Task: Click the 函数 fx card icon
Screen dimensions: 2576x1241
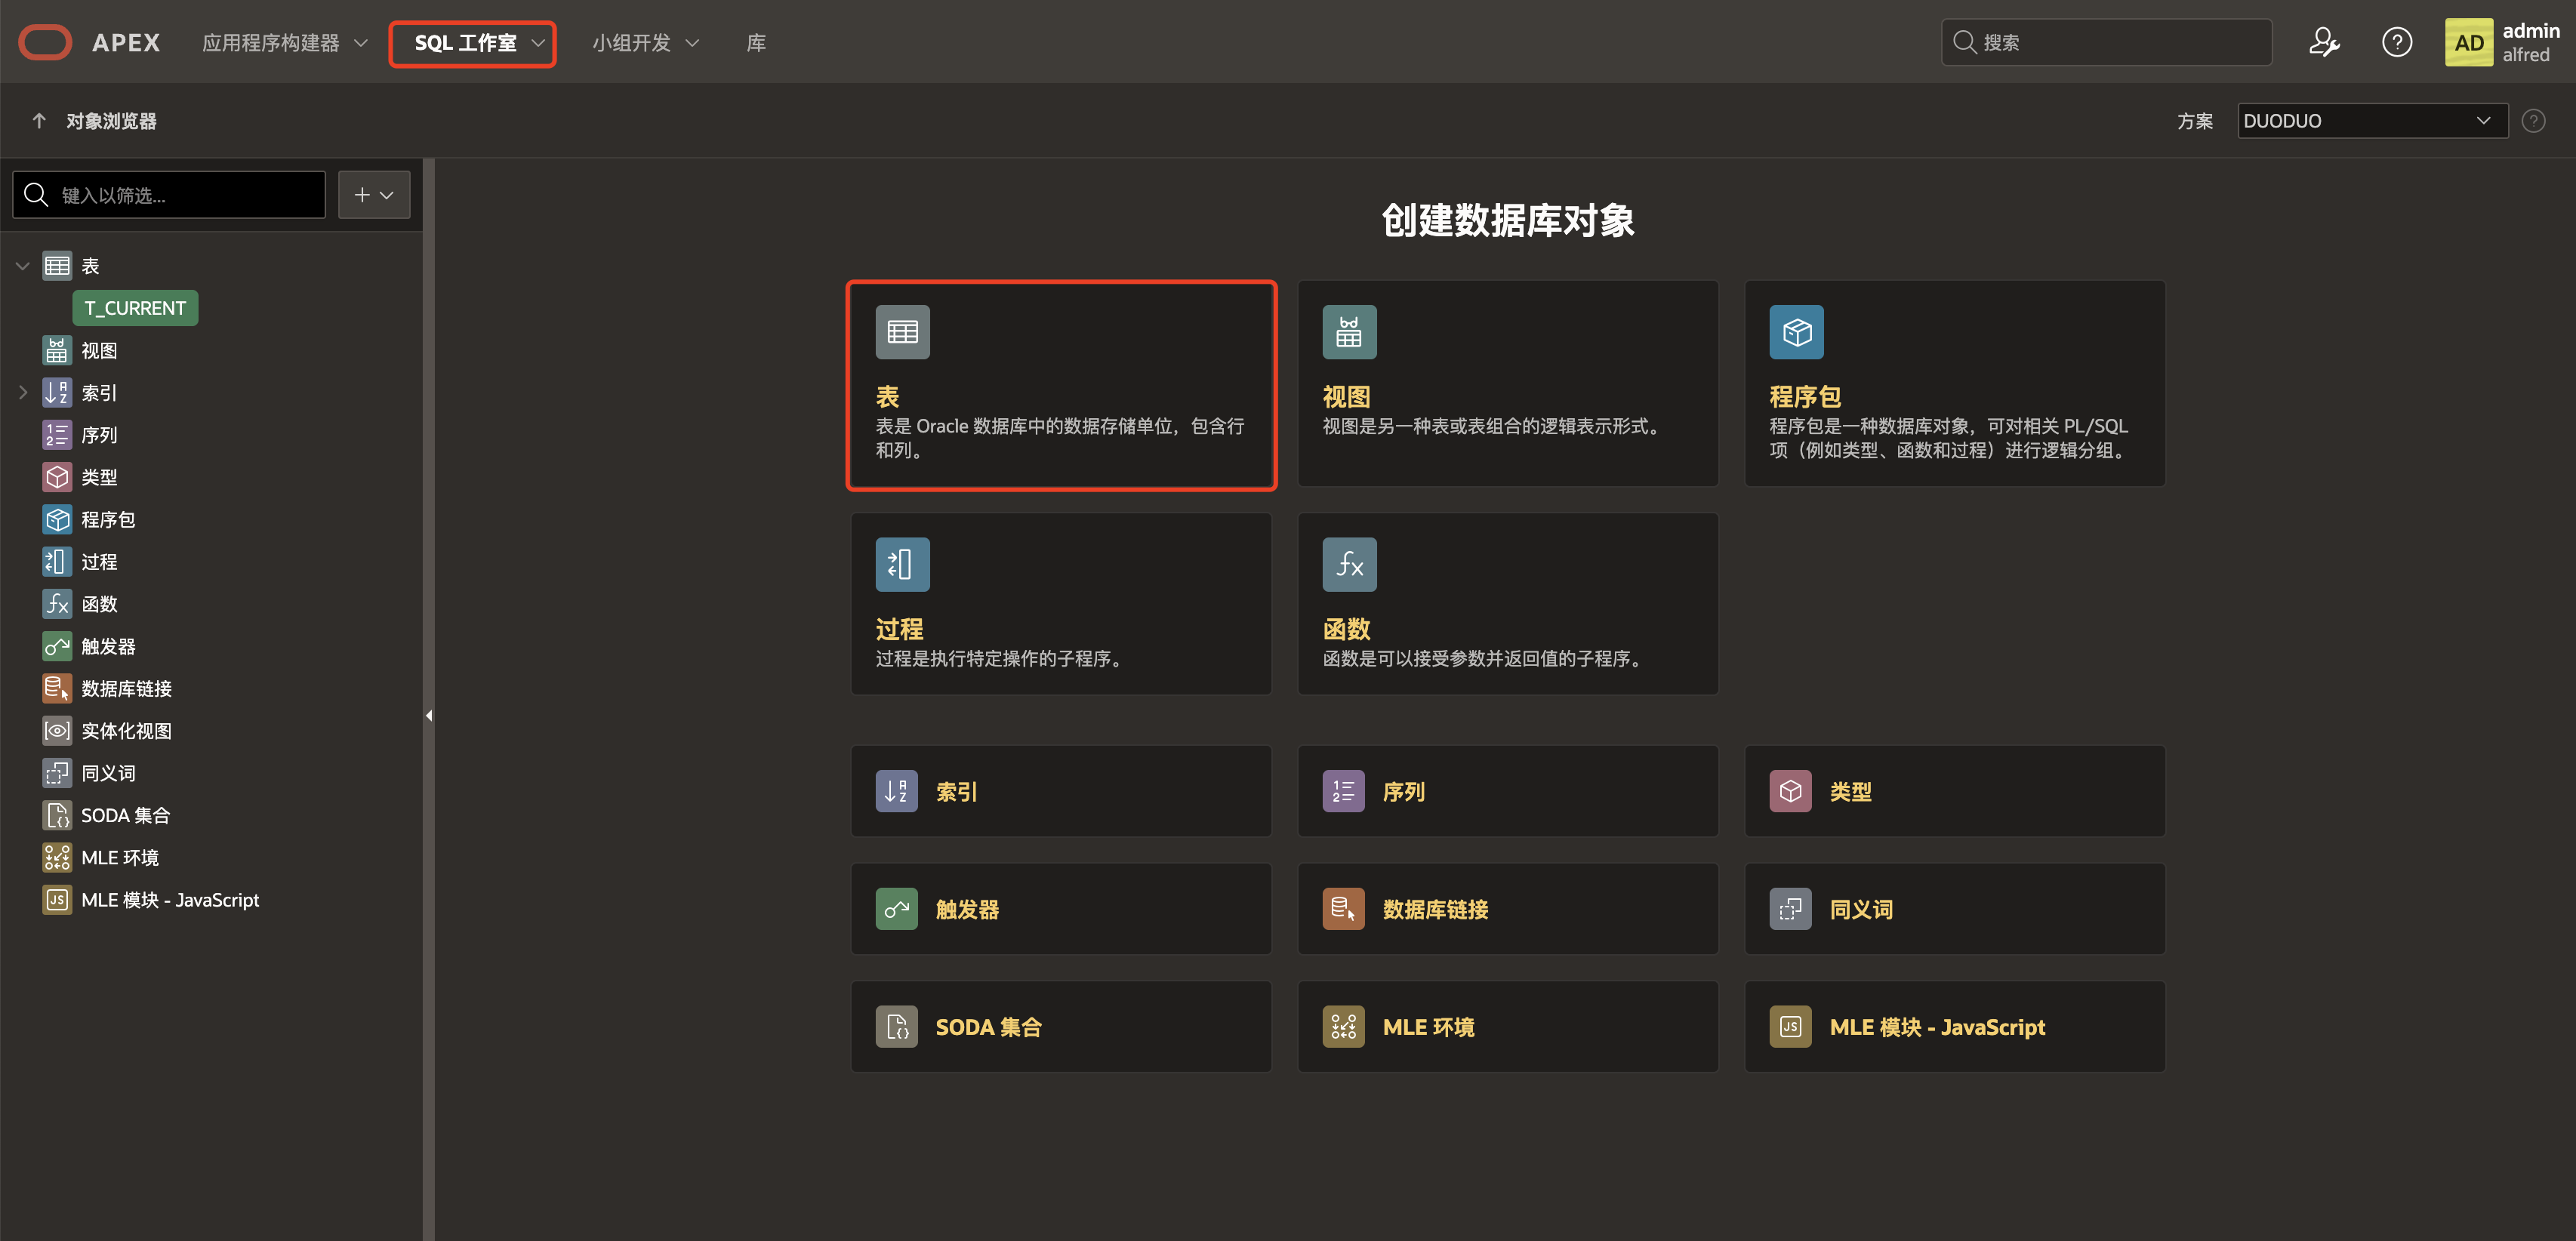Action: pos(1349,565)
